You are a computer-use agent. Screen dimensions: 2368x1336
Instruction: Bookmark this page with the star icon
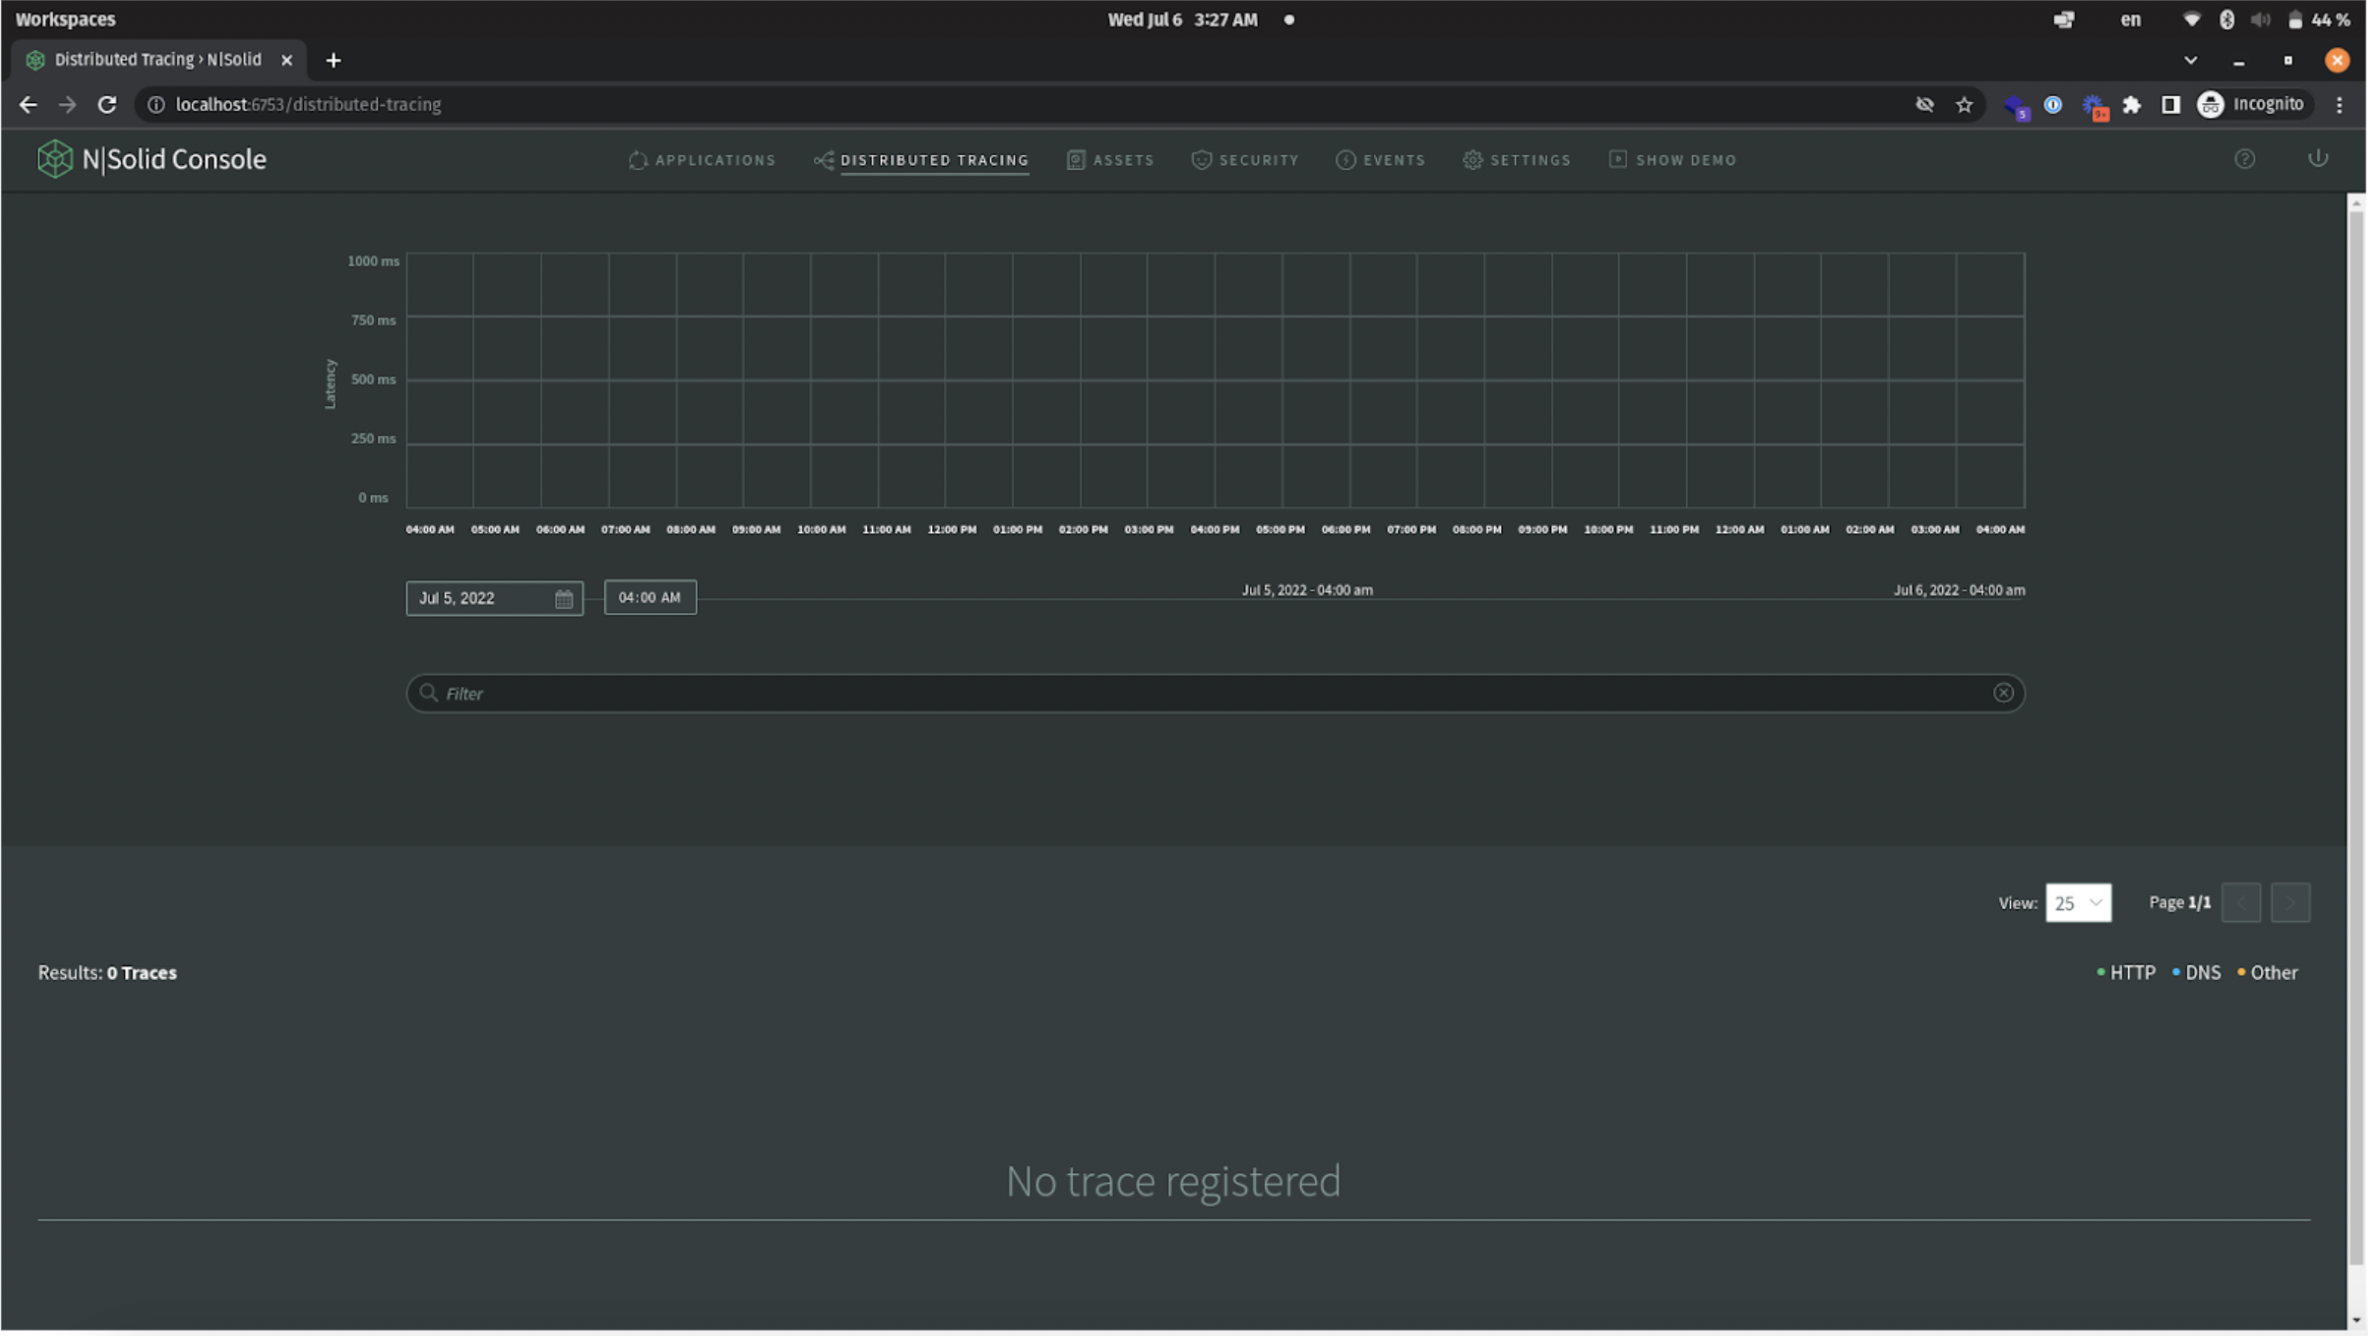click(x=1964, y=104)
